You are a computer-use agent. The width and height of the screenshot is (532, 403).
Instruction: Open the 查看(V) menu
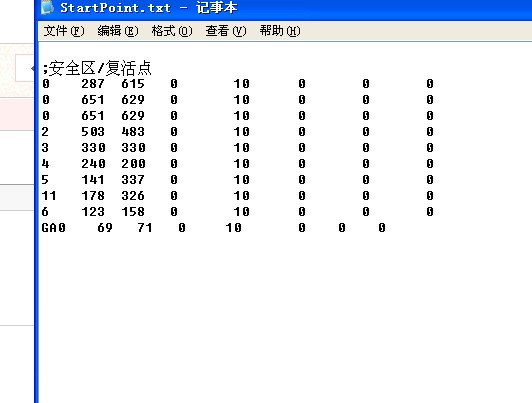pos(226,31)
